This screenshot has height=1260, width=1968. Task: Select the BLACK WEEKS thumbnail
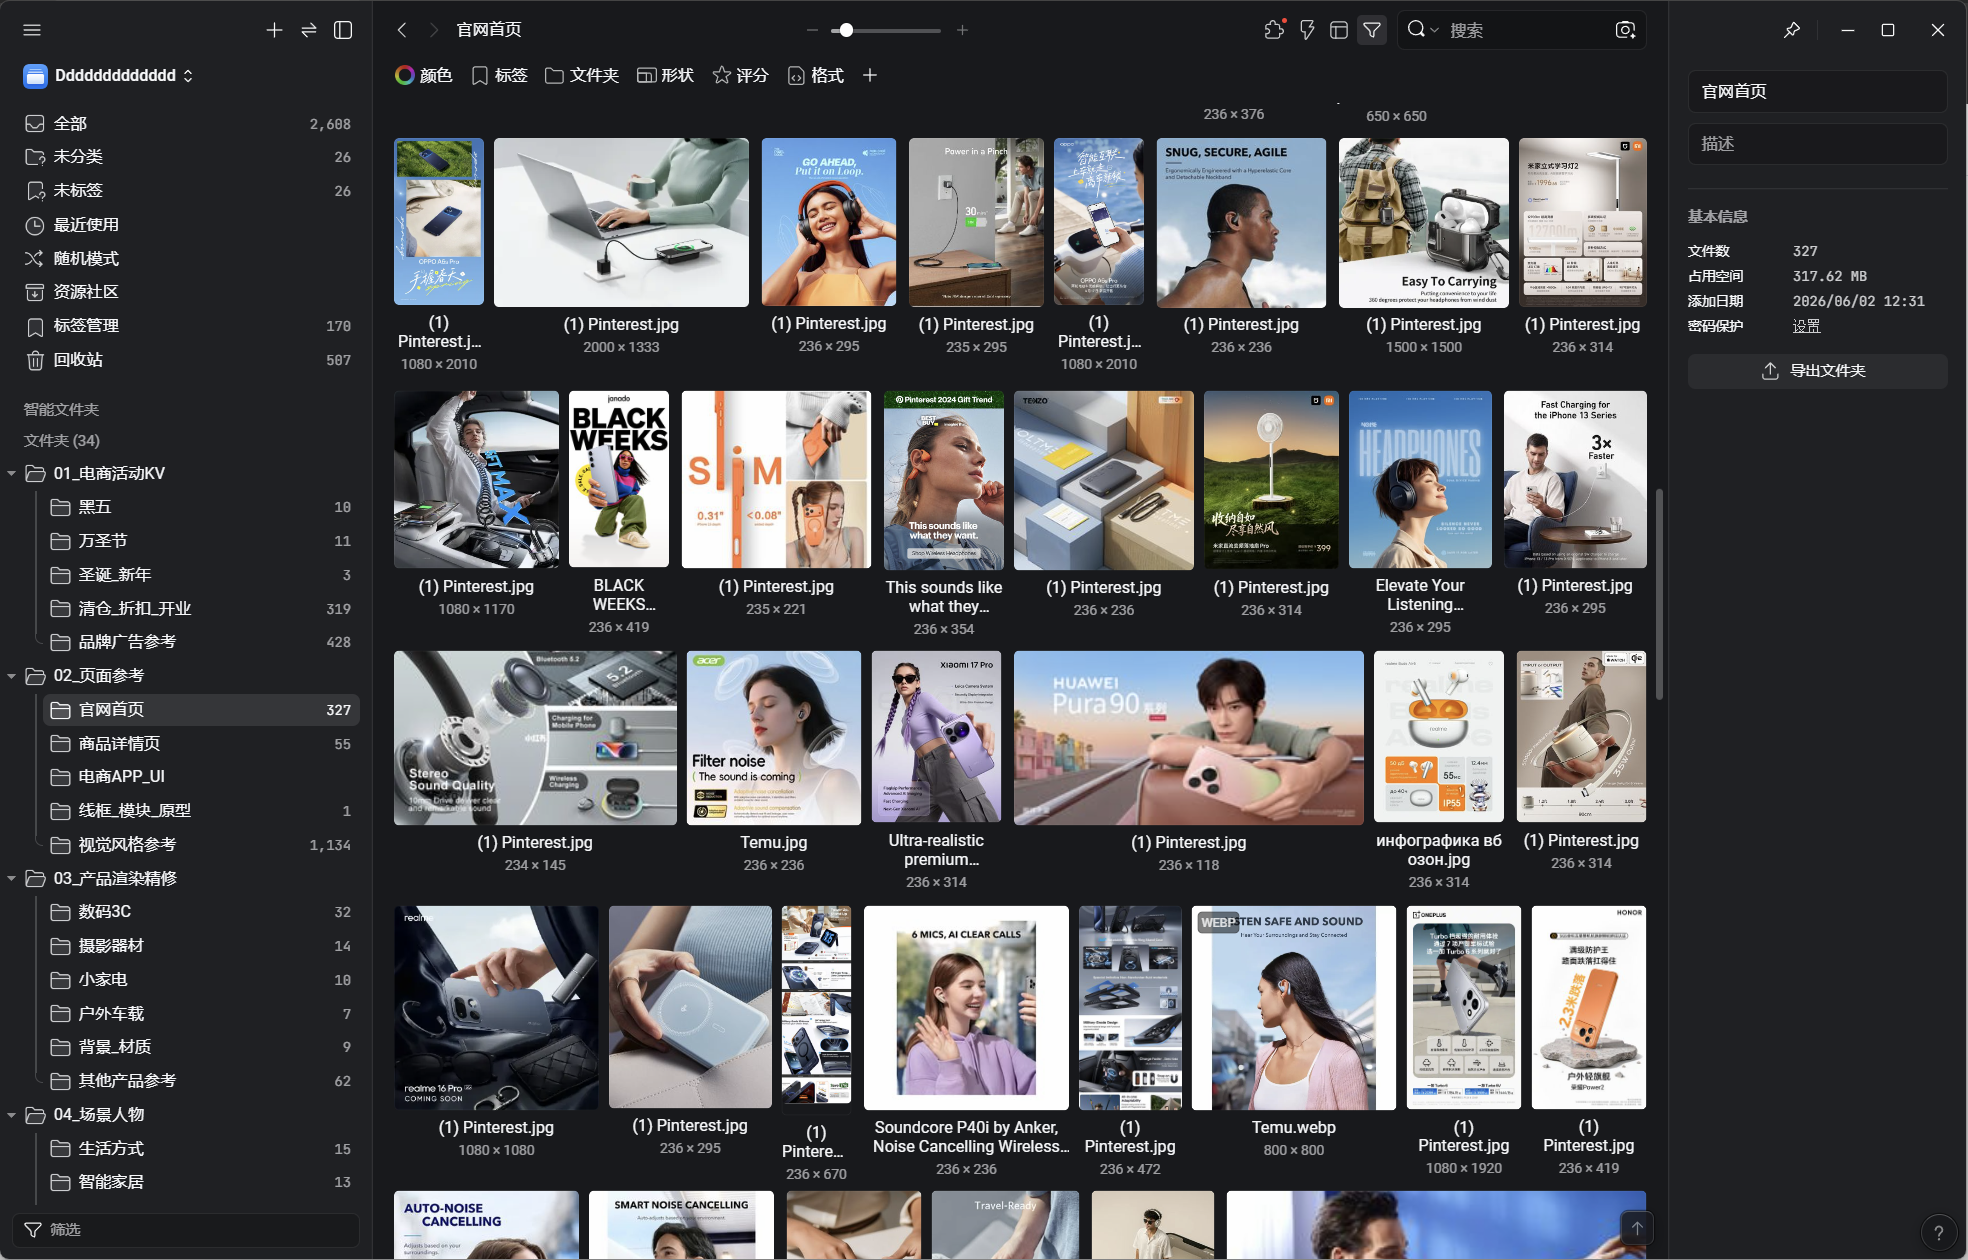click(x=619, y=479)
